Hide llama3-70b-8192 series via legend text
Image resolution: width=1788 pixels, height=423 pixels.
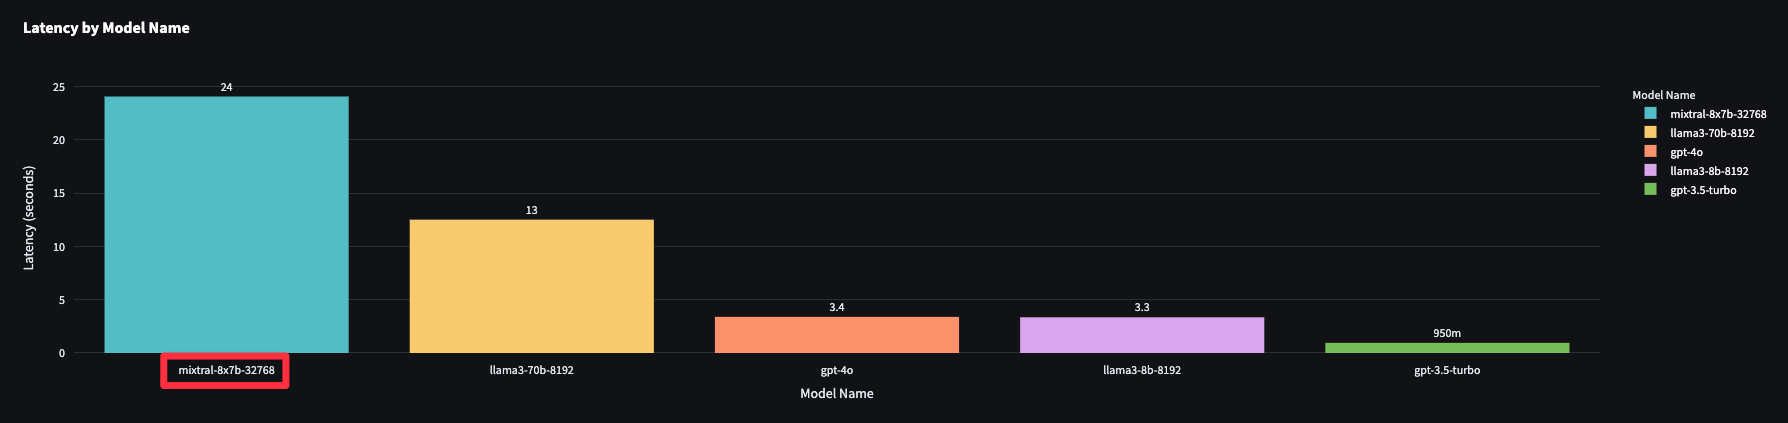1712,133
